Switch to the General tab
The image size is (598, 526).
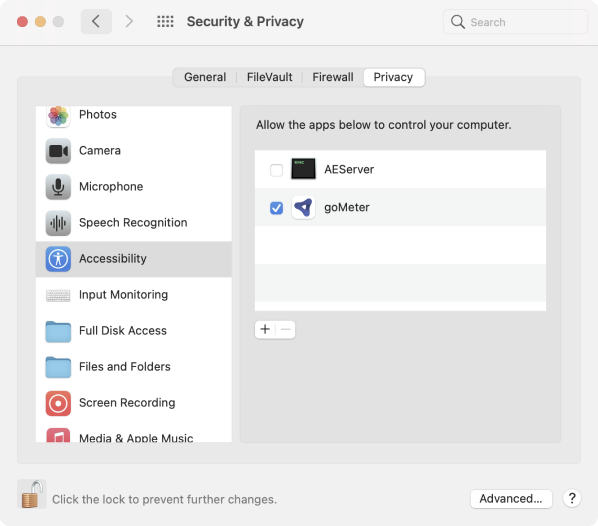click(x=205, y=77)
